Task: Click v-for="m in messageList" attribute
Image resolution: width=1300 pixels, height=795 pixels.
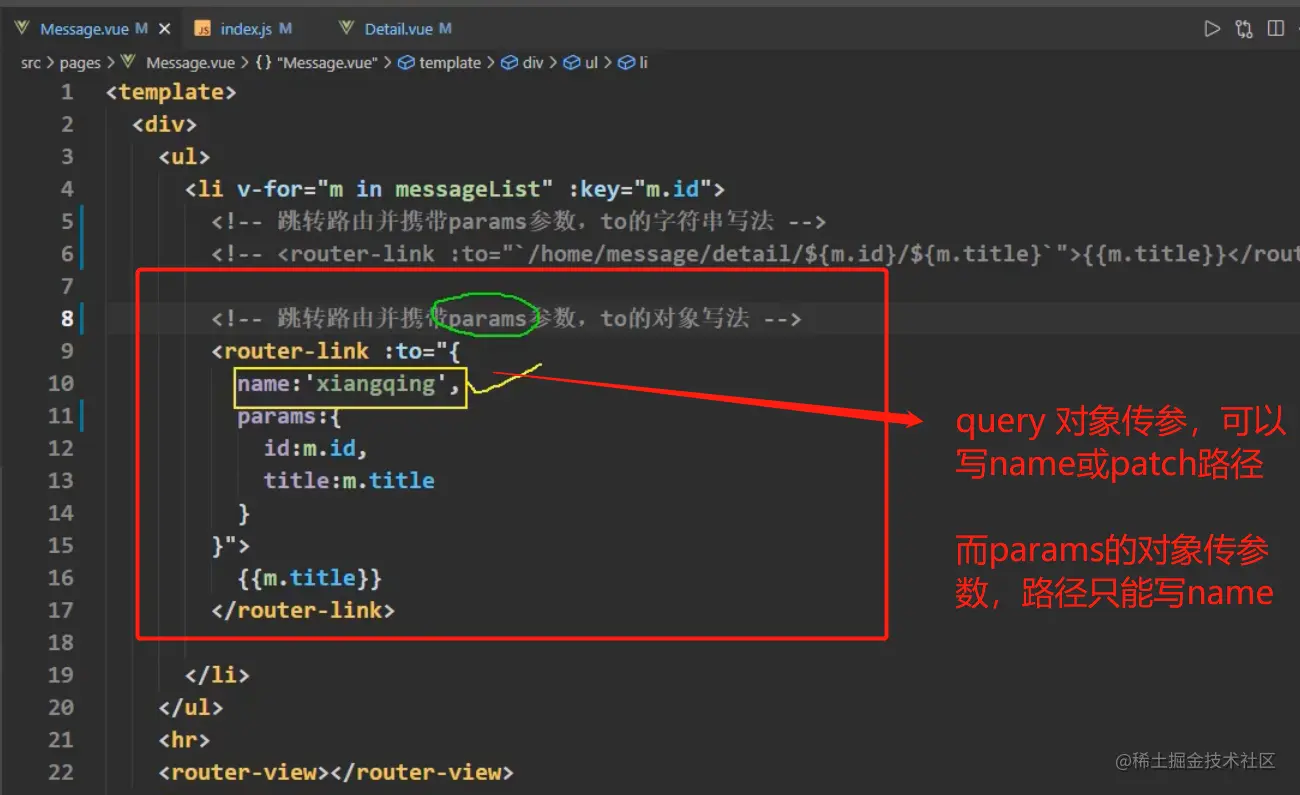Action: pyautogui.click(x=395, y=189)
